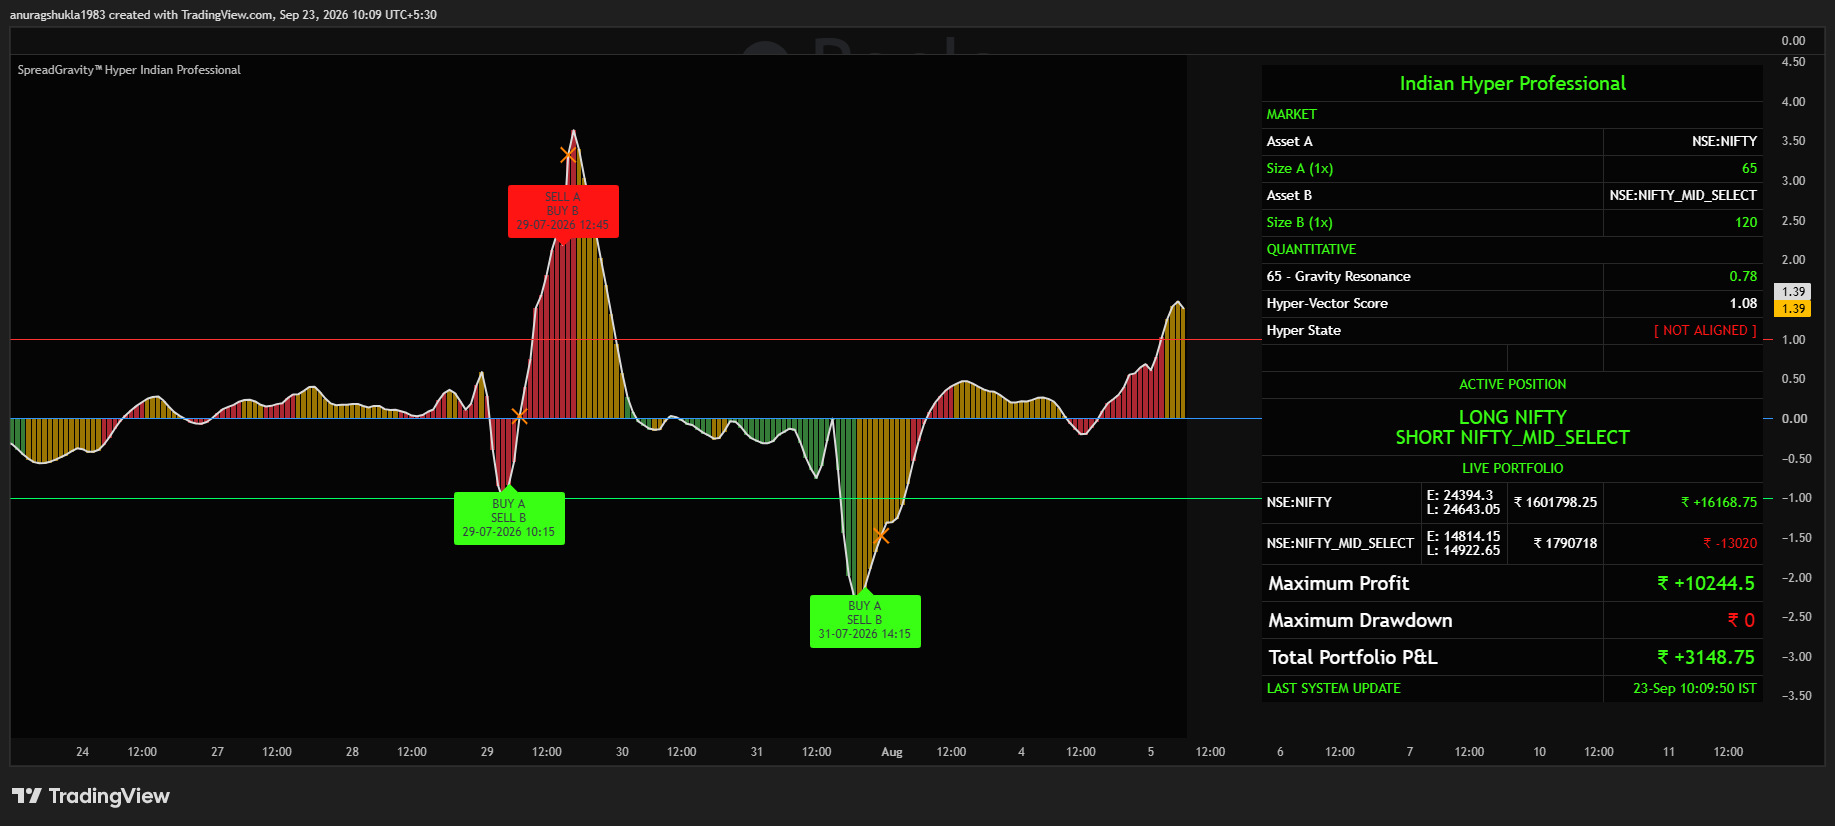Click the orange X marker on the zero line
This screenshot has width=1835, height=826.
point(519,415)
